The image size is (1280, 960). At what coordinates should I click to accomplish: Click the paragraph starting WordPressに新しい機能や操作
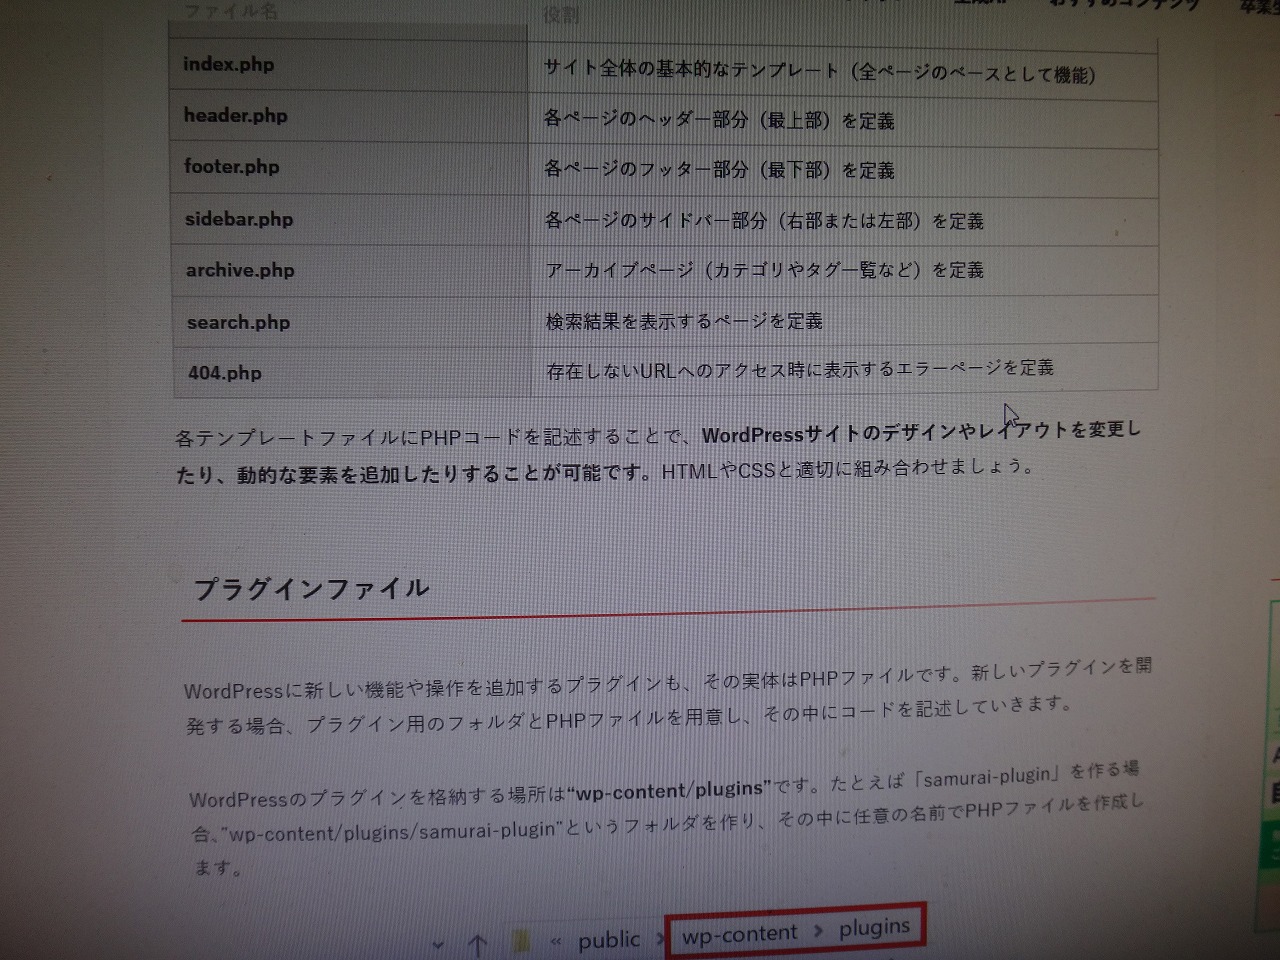pyautogui.click(x=668, y=695)
